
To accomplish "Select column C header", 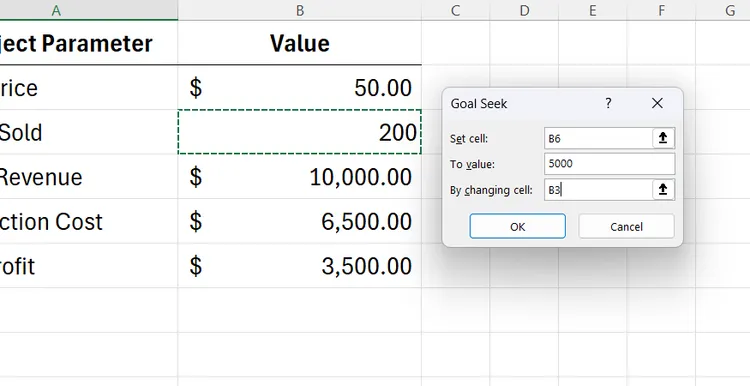I will [455, 10].
